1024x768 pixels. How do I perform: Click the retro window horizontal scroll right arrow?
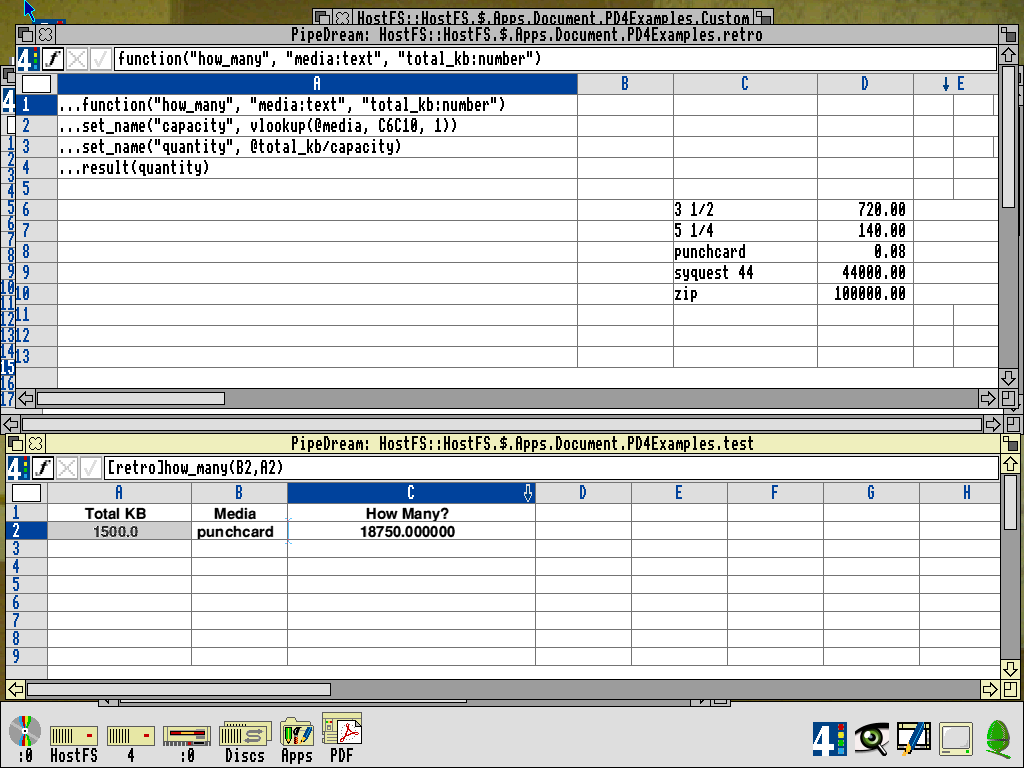987,398
